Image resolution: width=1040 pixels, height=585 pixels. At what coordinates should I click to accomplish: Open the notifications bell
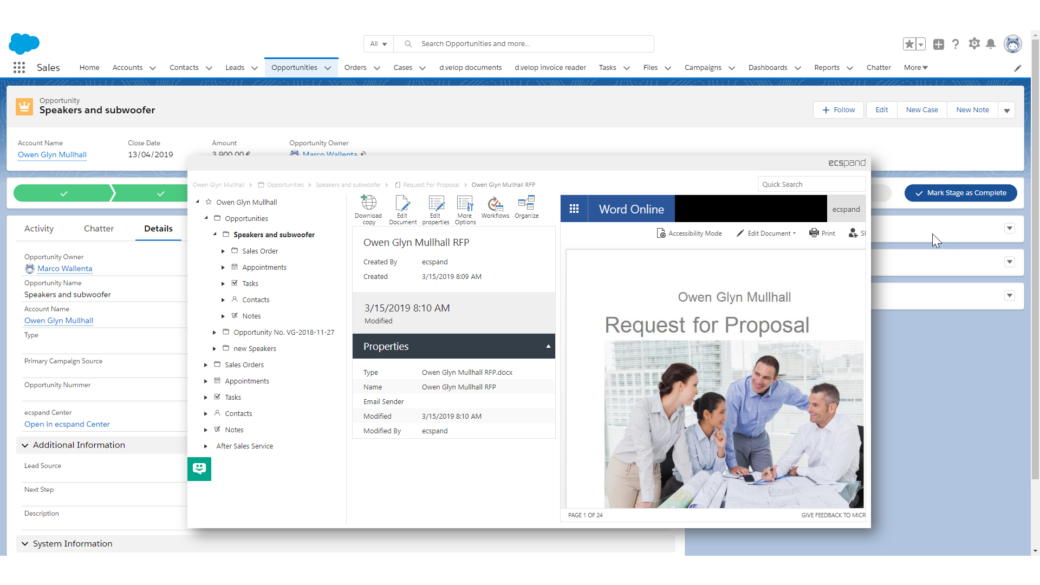tap(991, 44)
